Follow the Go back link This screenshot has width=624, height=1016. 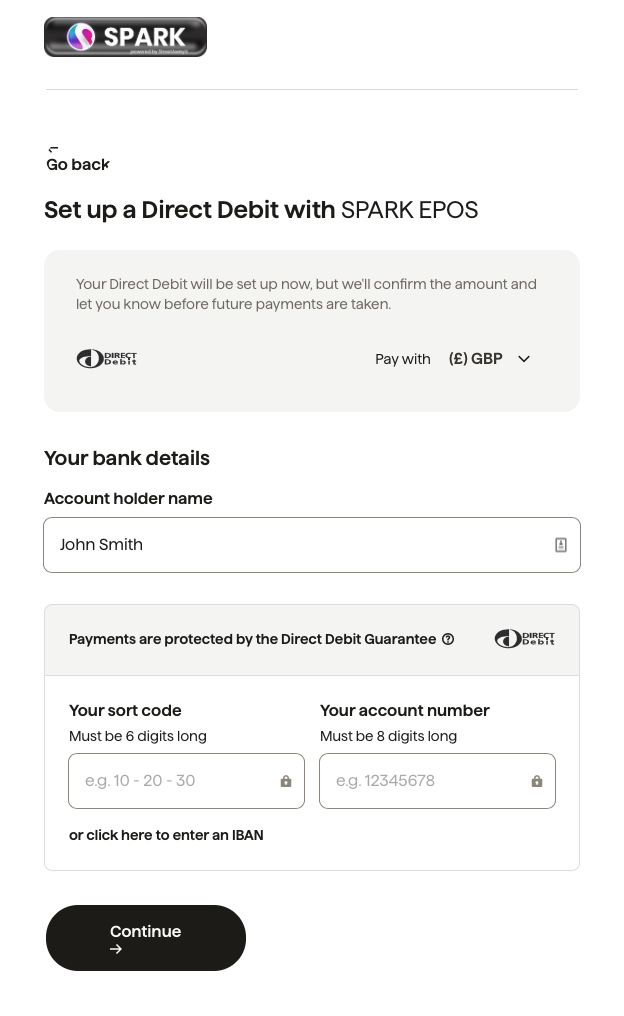tap(77, 164)
